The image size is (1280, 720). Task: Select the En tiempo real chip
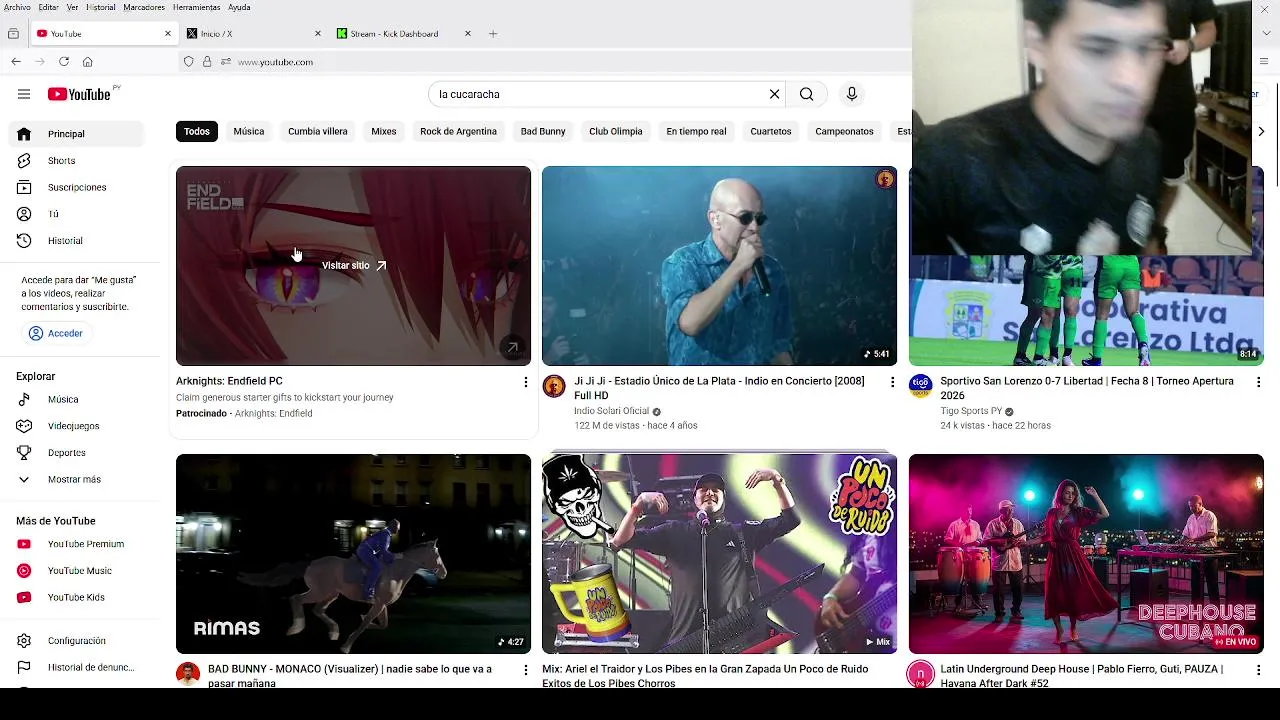tap(696, 132)
